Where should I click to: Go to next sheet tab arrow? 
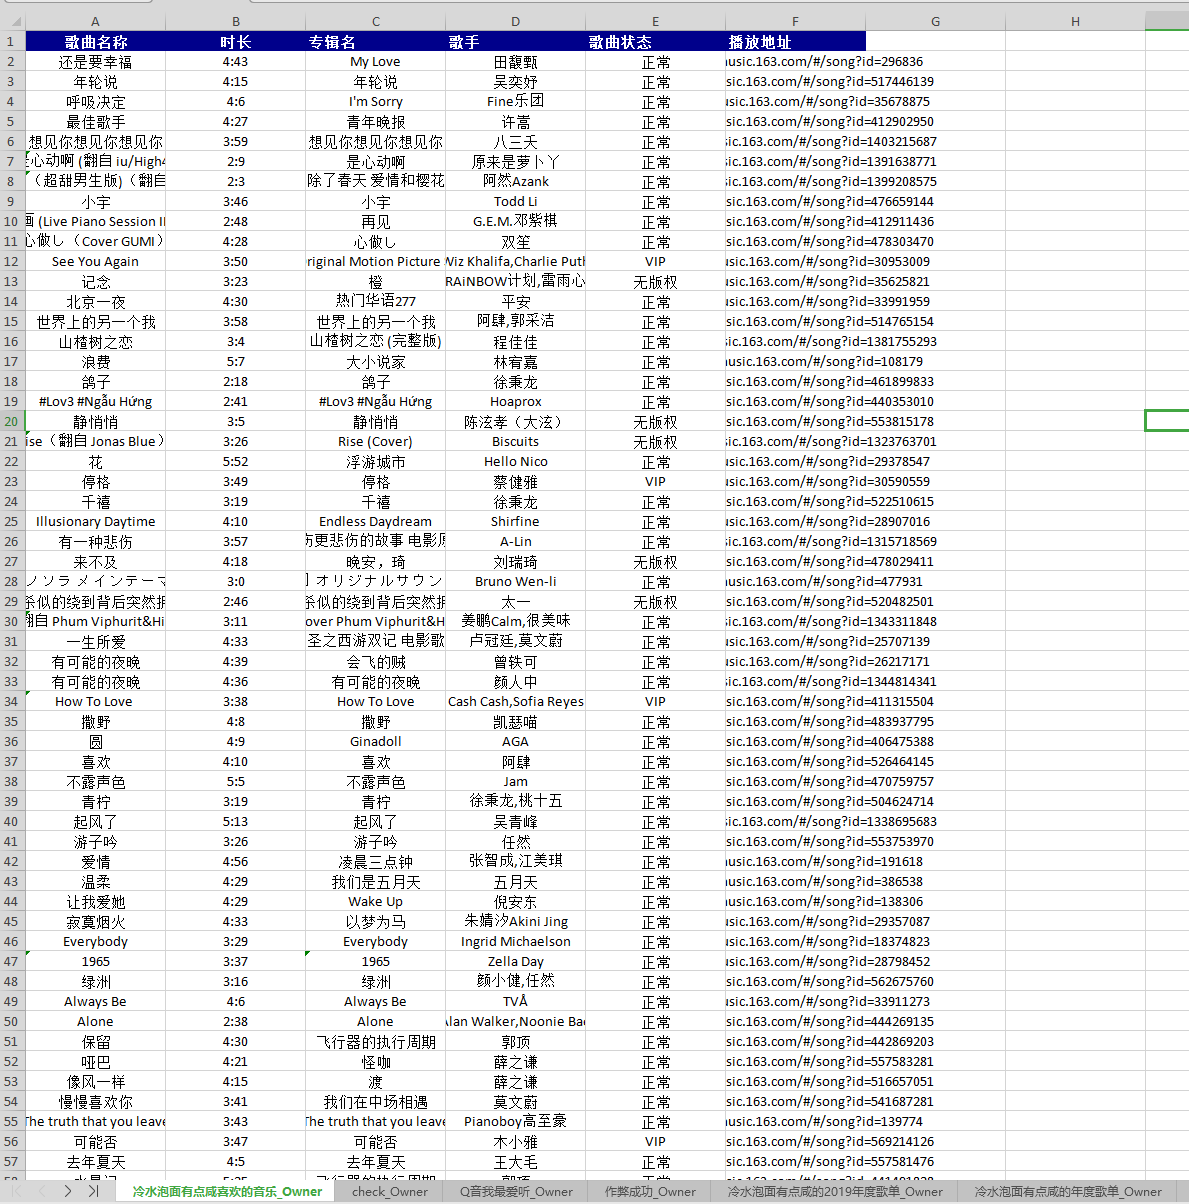67,1191
